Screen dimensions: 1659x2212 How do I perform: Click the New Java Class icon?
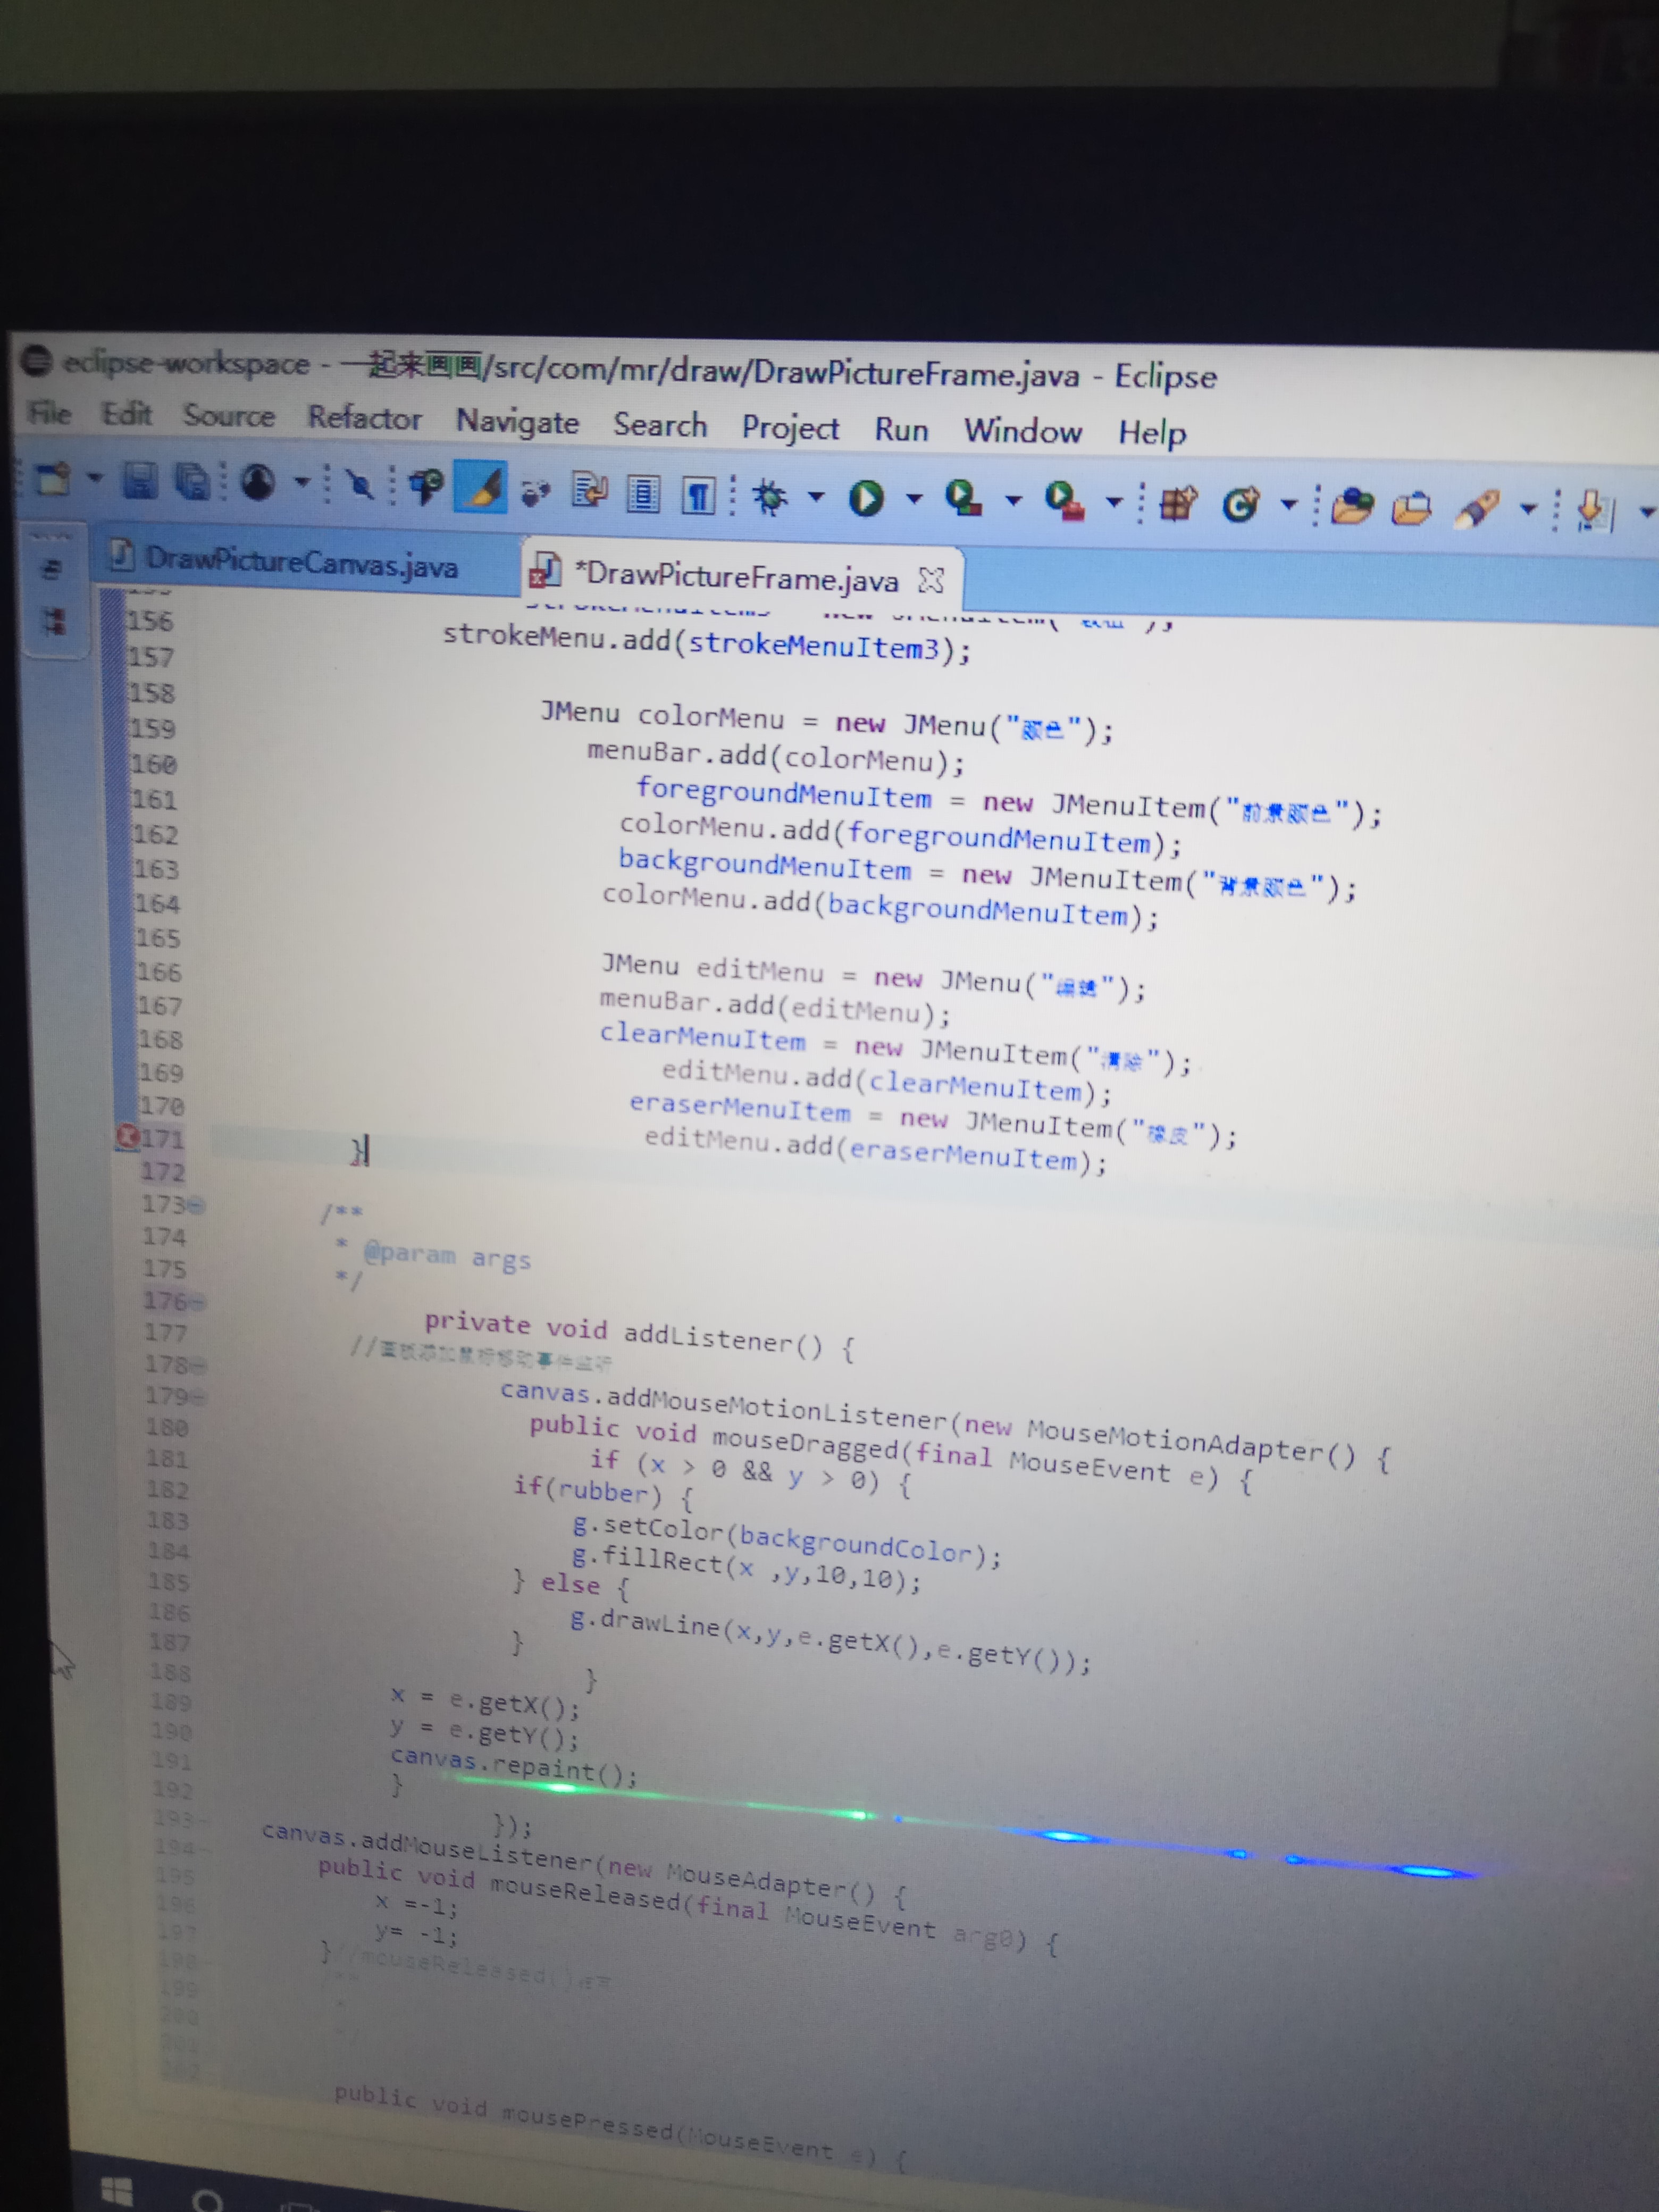[1241, 504]
